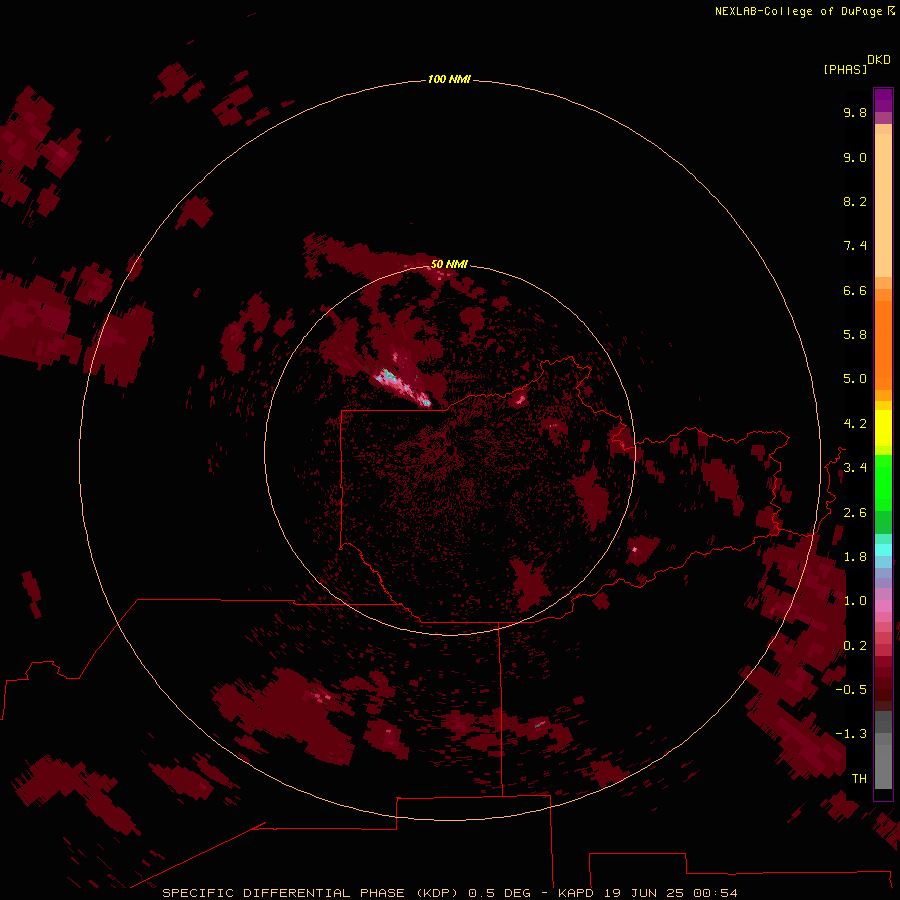The height and width of the screenshot is (900, 900).
Task: Click the TH threshold label on scale
Action: coord(859,779)
